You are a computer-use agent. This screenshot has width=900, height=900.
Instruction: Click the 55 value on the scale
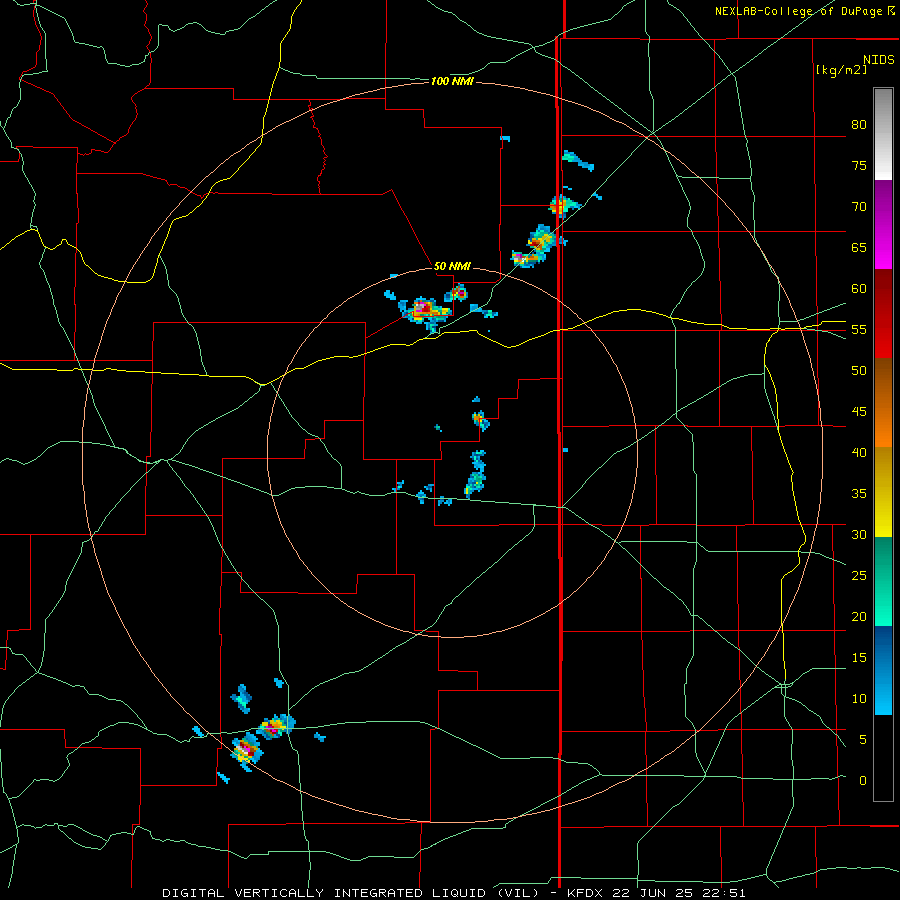(x=859, y=329)
